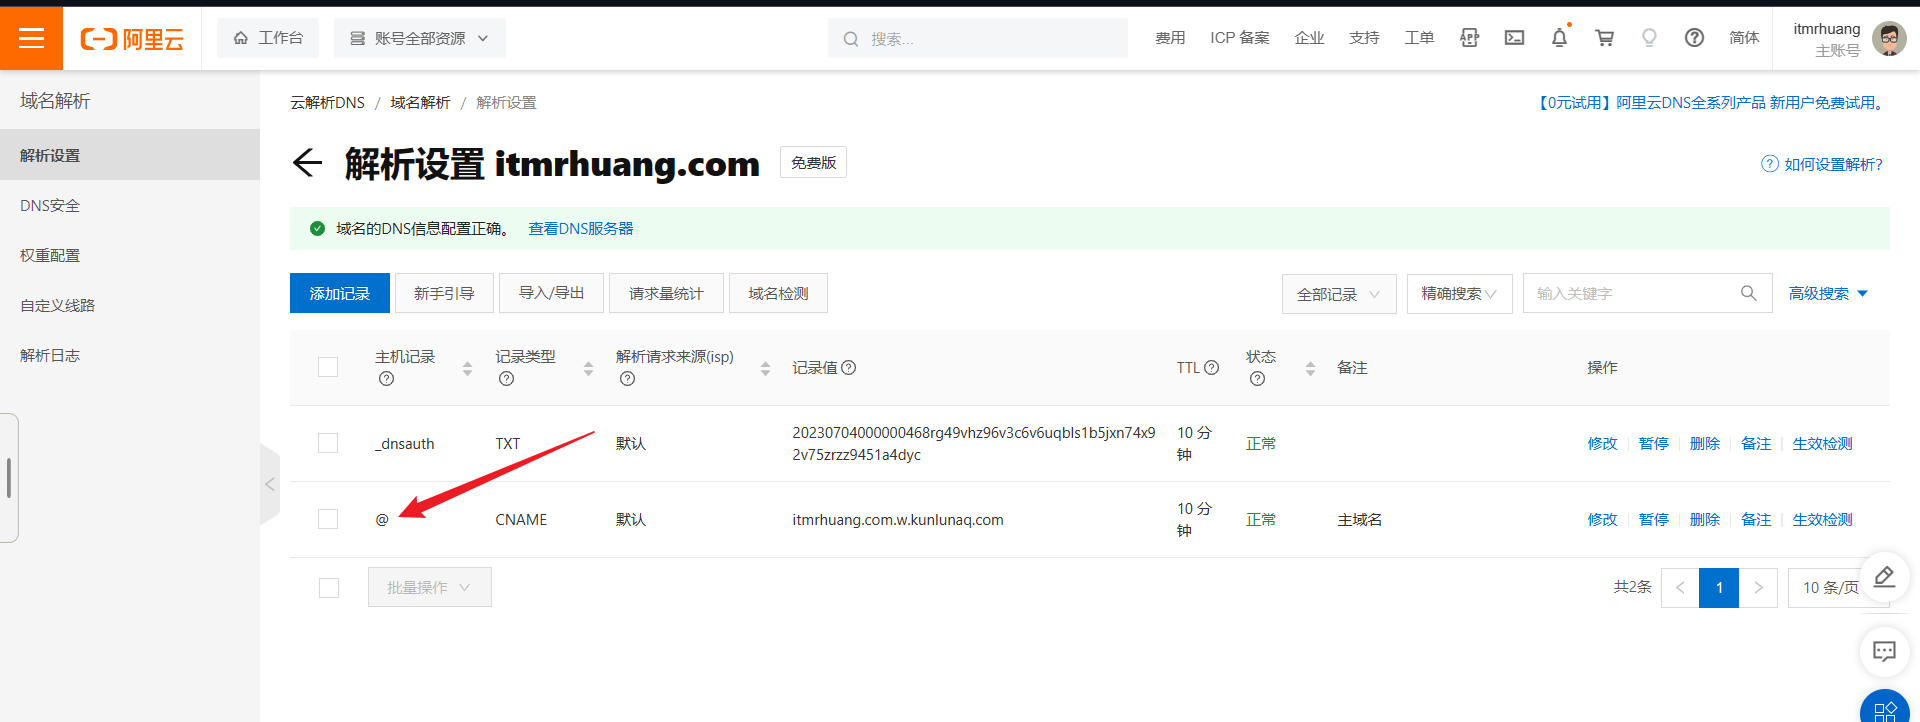Open the shopping cart
The image size is (1920, 722).
click(x=1604, y=38)
